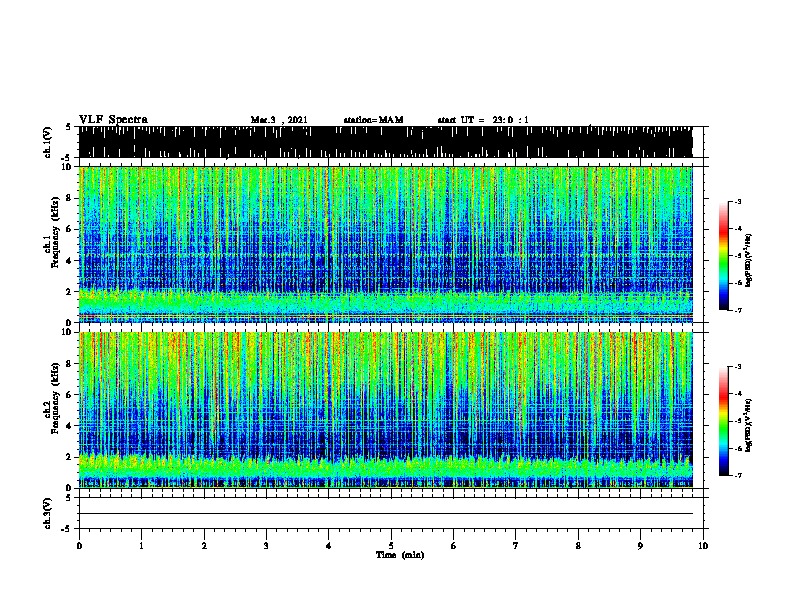Click time axis tick label "1"

(141, 546)
